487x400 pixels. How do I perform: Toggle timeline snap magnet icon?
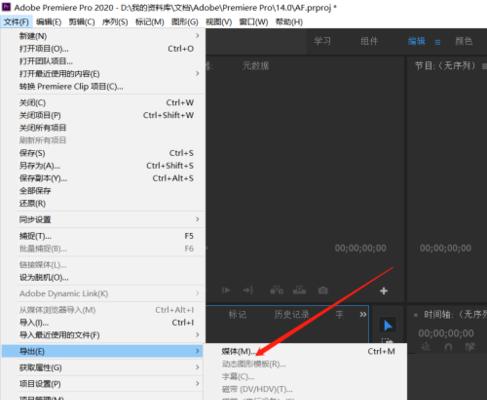point(448,347)
